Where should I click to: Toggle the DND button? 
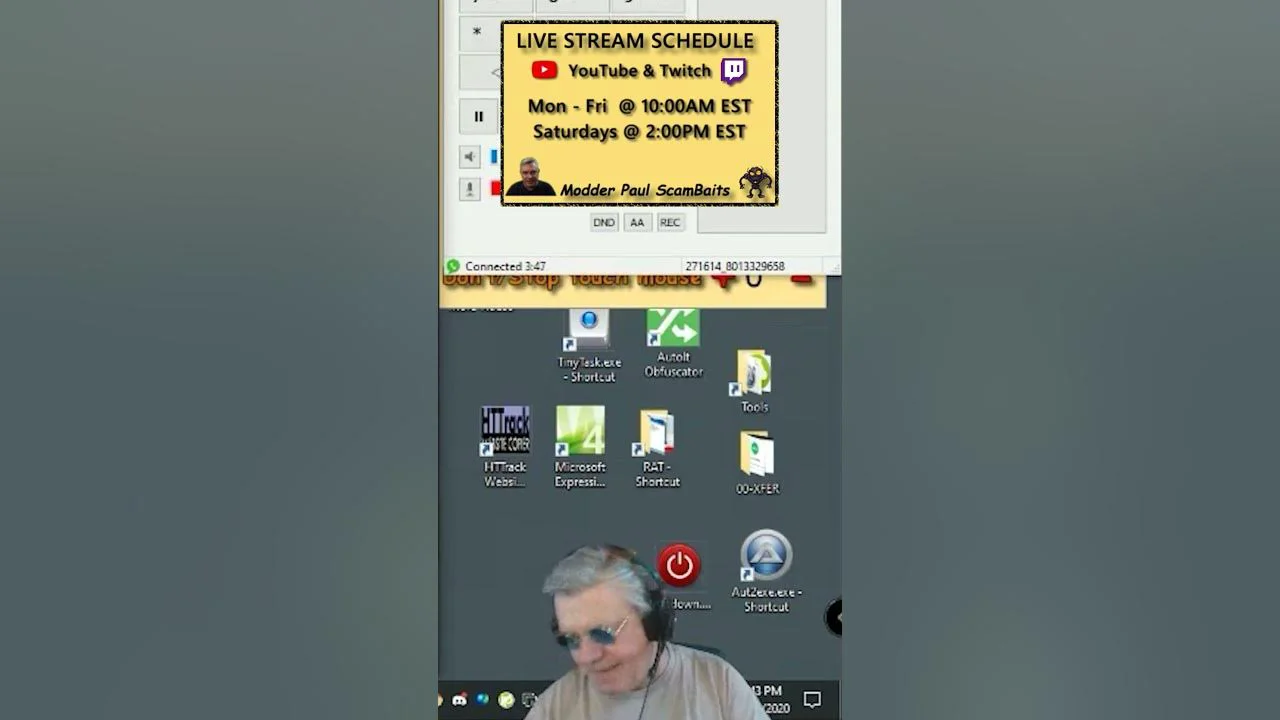[x=604, y=223]
